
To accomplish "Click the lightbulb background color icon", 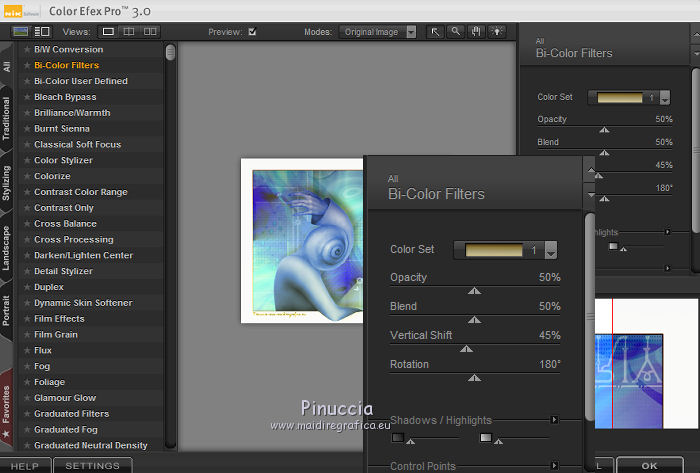I will pyautogui.click(x=495, y=32).
